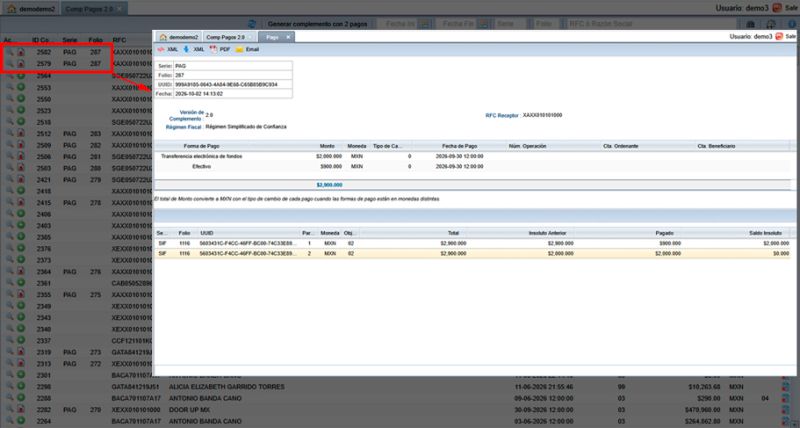
Task: Click the view XML button in Pago toolbar
Action: coord(167,49)
